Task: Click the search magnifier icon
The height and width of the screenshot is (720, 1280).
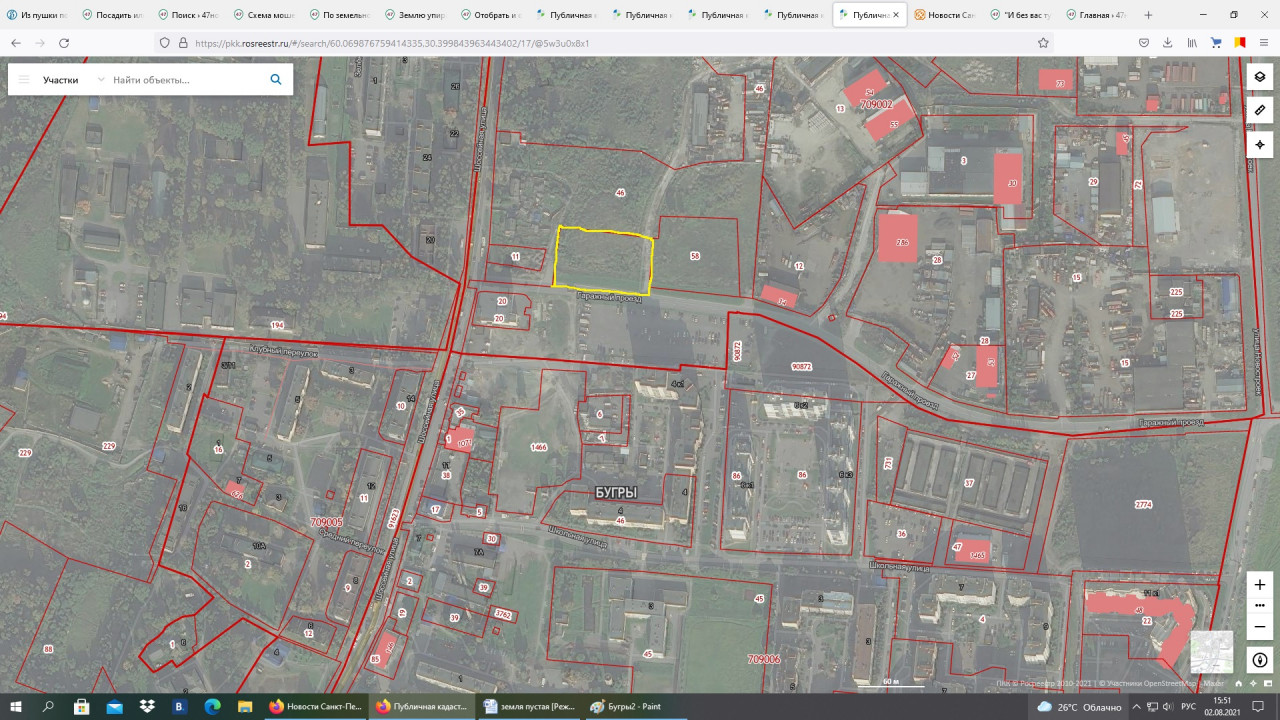Action: [276, 80]
